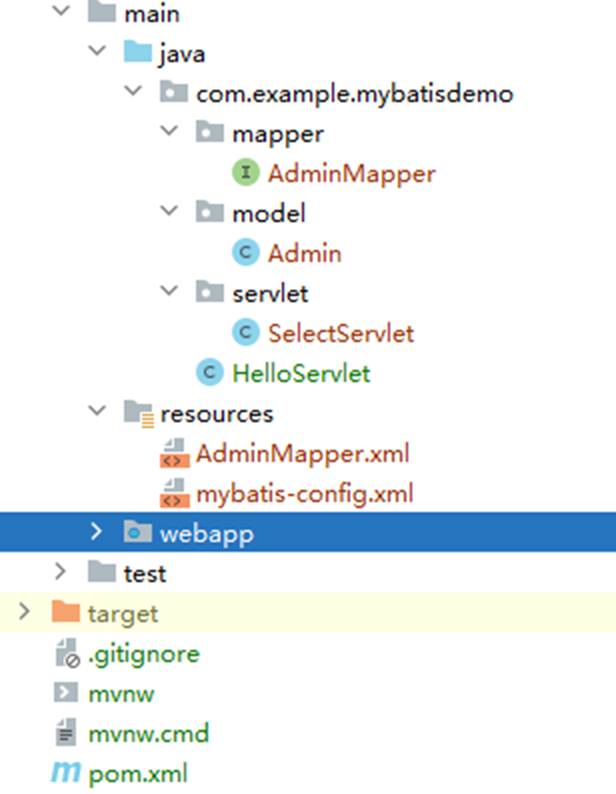Select the 'servlet' package label
The width and height of the screenshot is (616, 794).
point(270,294)
